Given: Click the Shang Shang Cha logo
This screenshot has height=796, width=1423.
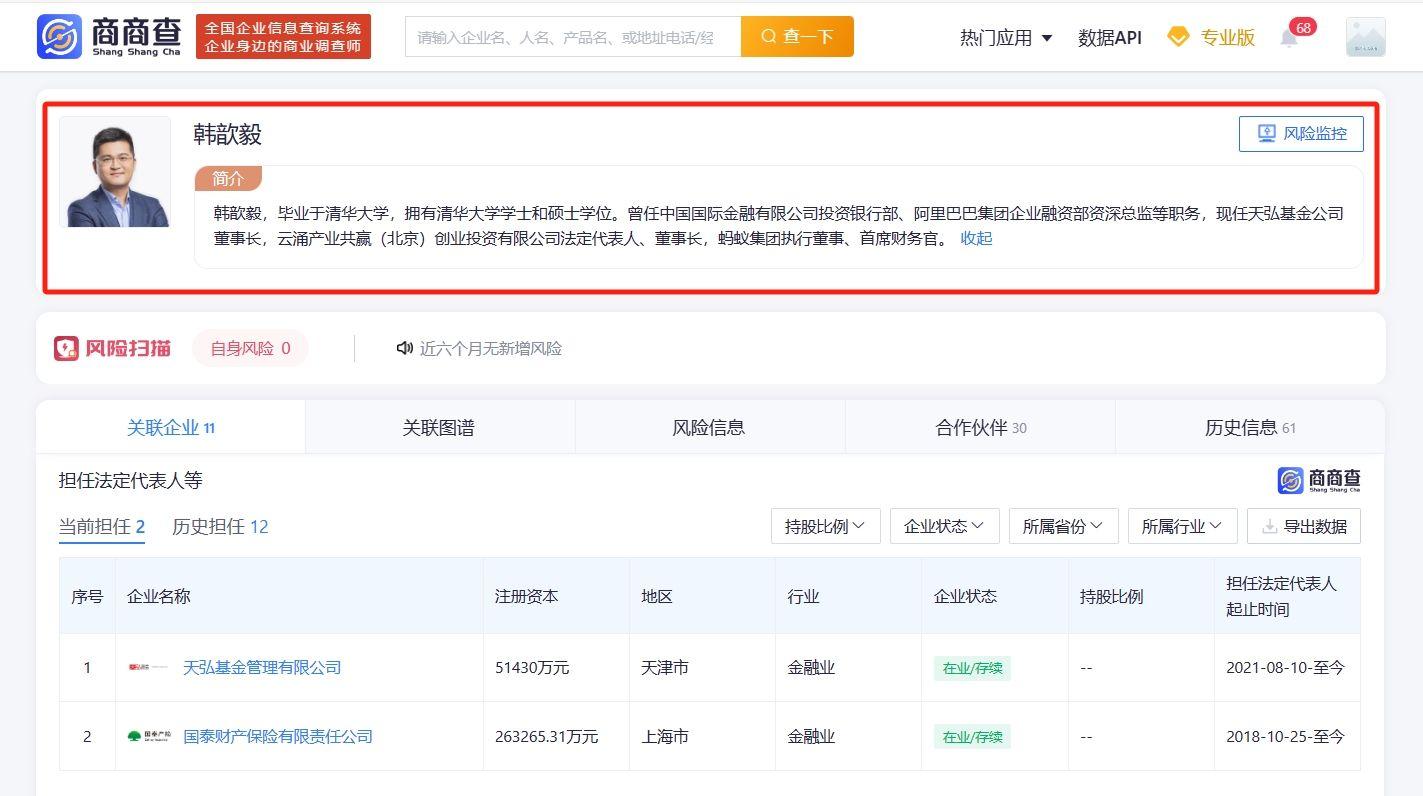Looking at the screenshot, I should (x=109, y=37).
